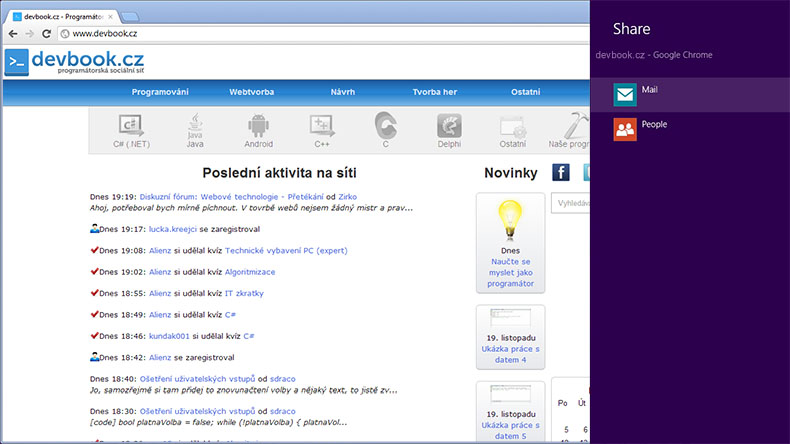790x444 pixels.
Task: Share via People in the Share panel
Action: tap(690, 129)
